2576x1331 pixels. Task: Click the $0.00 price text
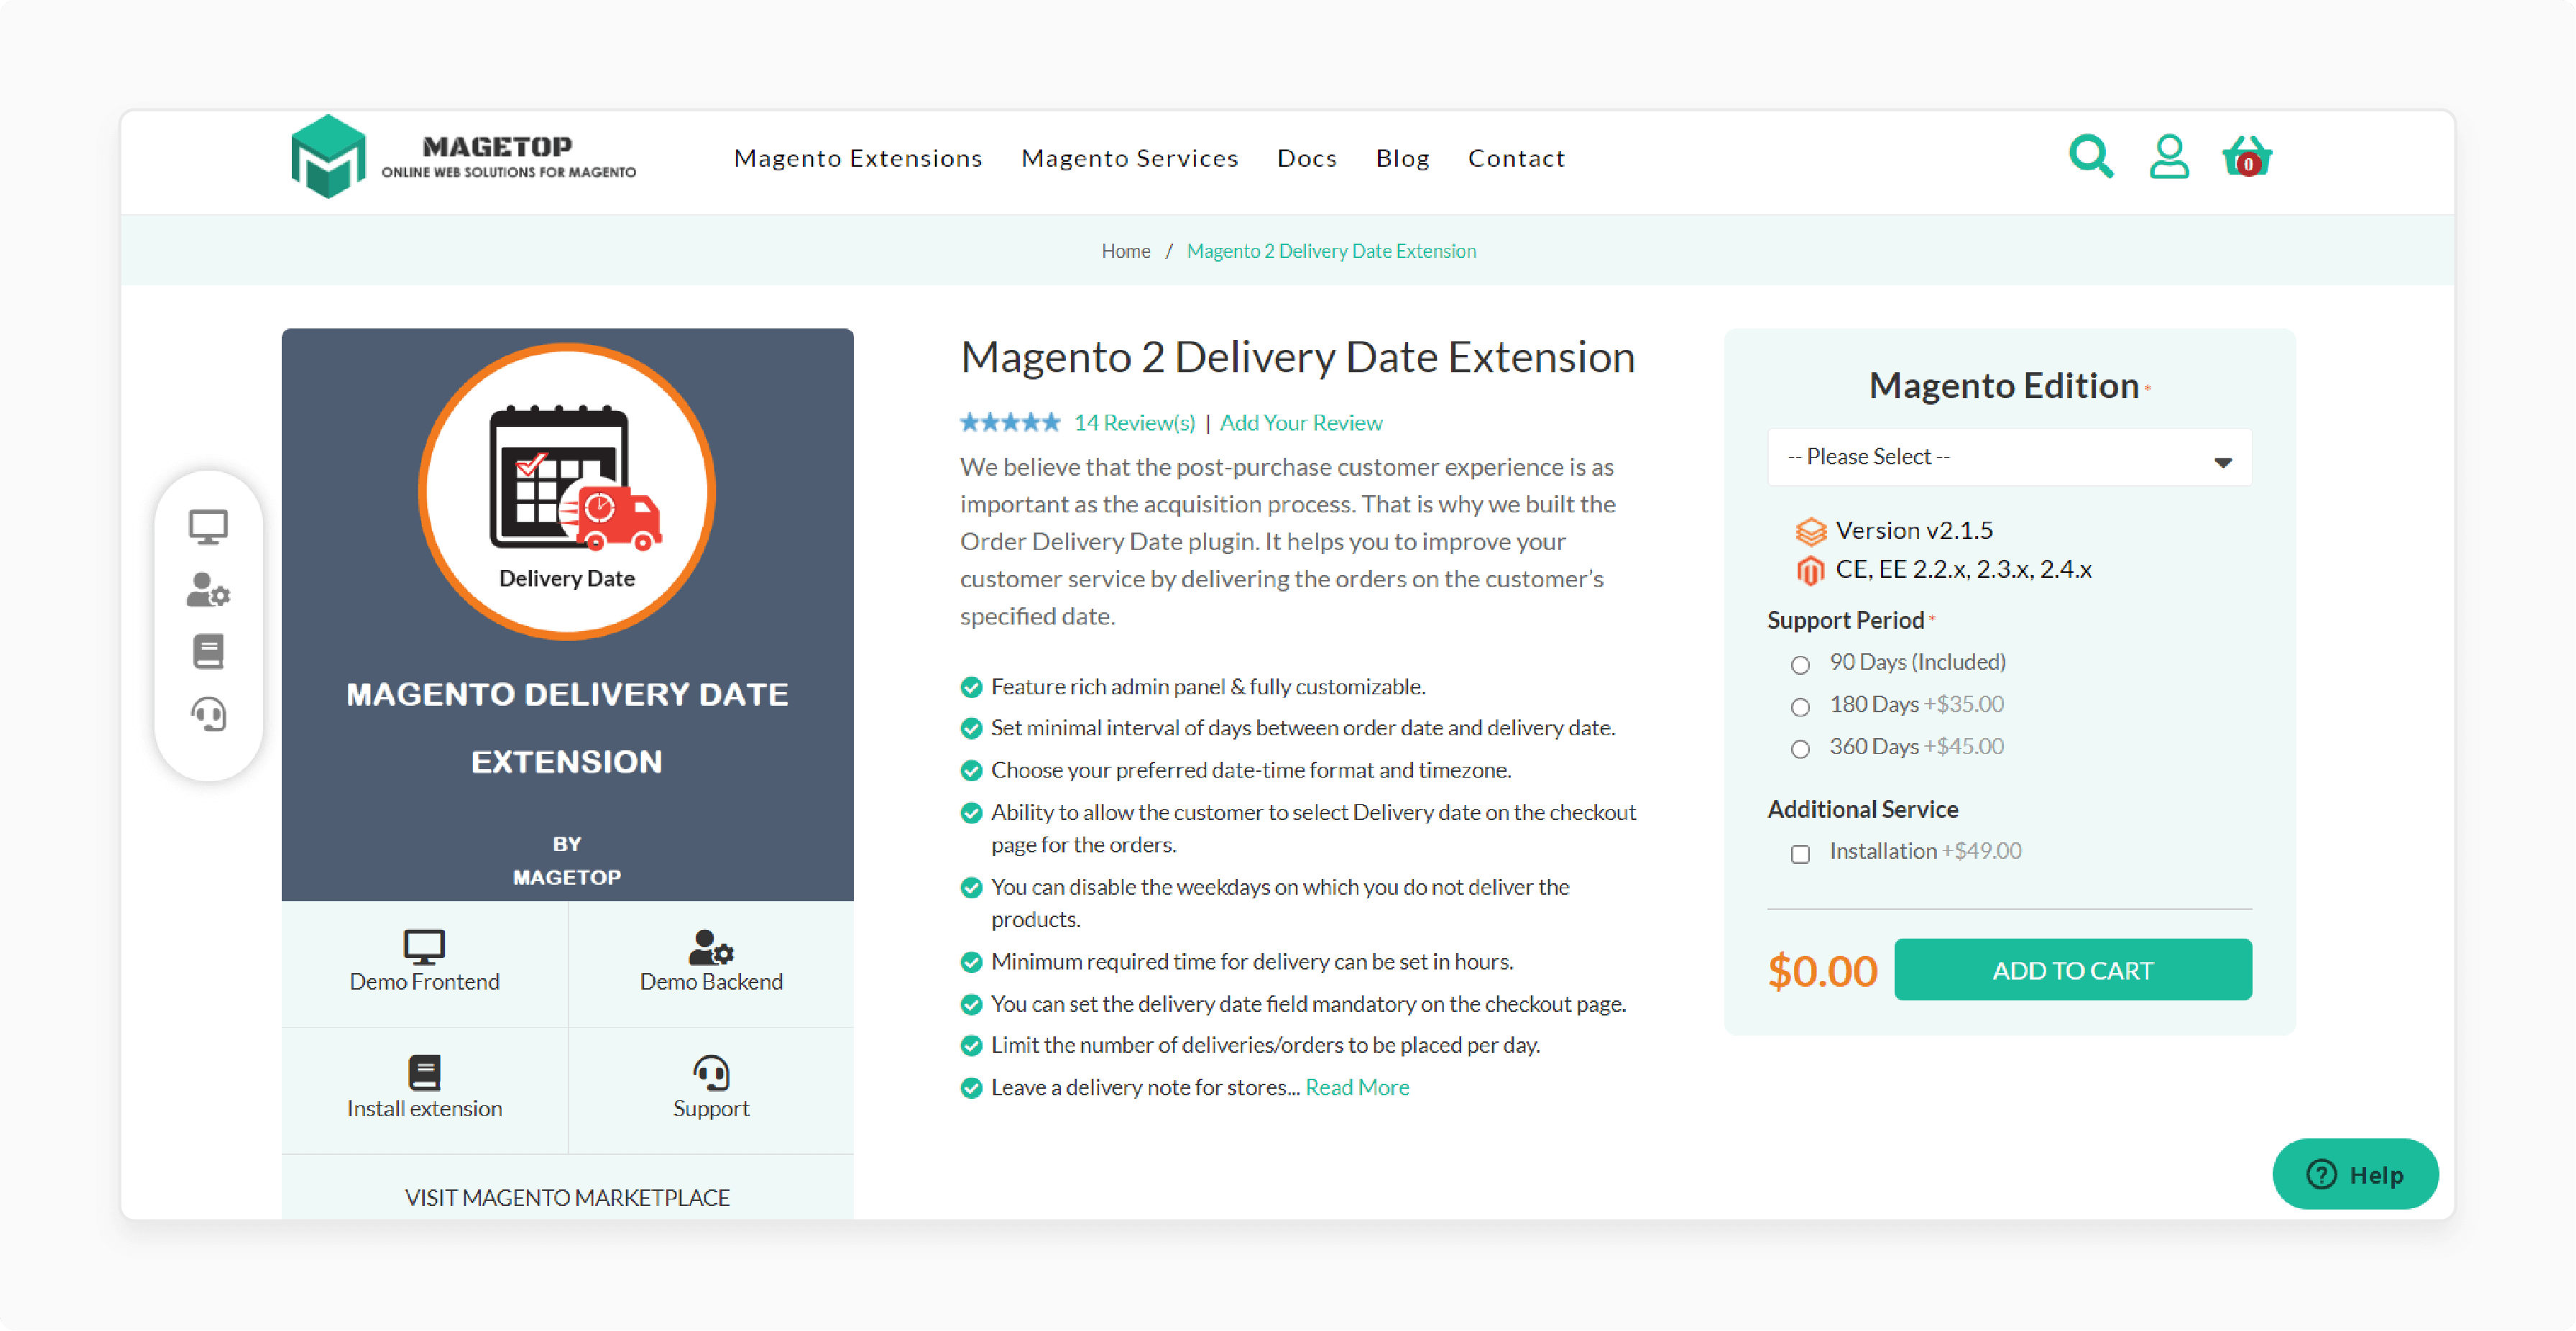point(1822,971)
